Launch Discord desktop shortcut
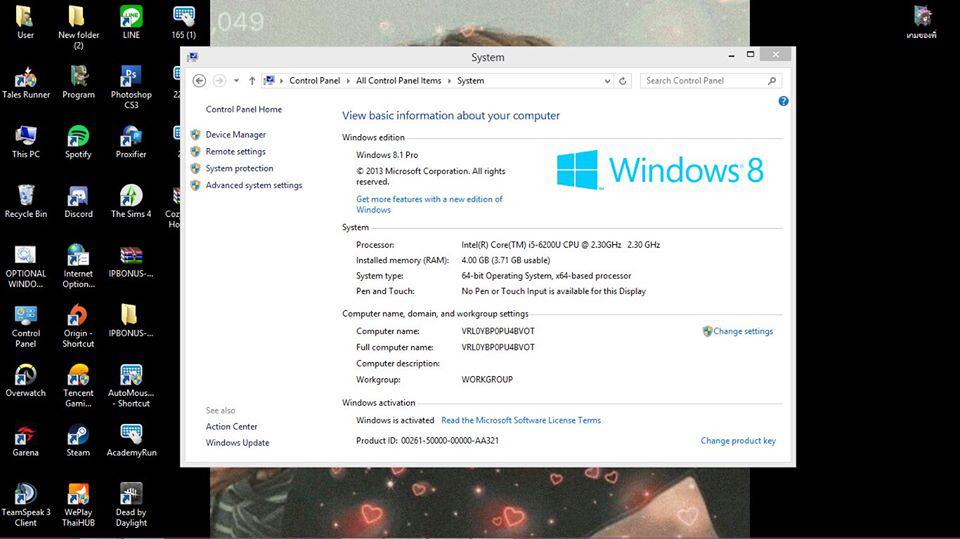Screen dimensions: 960x539 click(x=78, y=201)
